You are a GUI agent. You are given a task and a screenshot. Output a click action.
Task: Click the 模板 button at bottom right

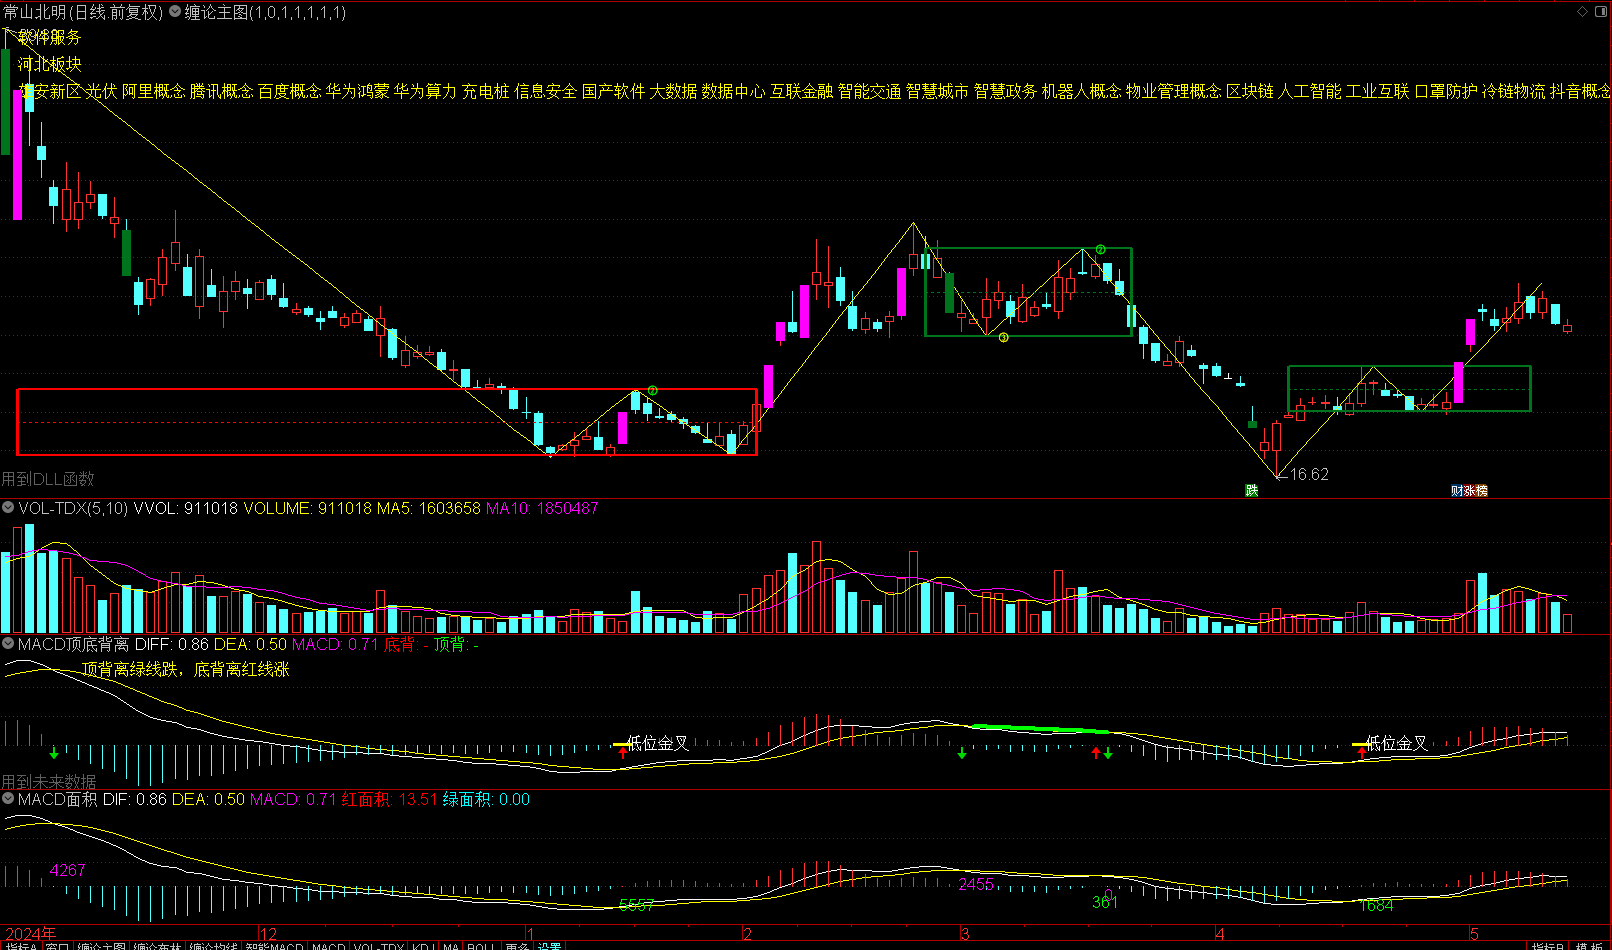click(1589, 946)
